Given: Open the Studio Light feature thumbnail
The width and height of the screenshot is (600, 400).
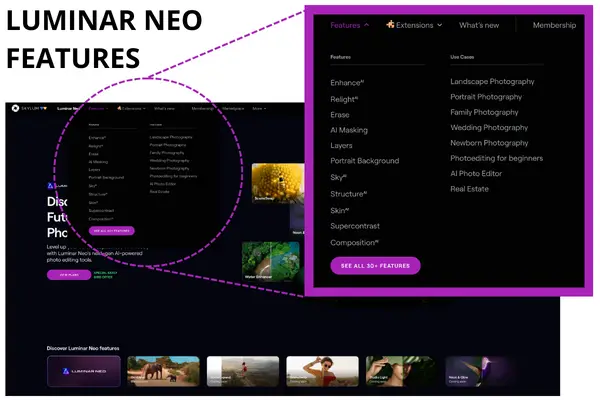Looking at the screenshot, I should coord(401,371).
